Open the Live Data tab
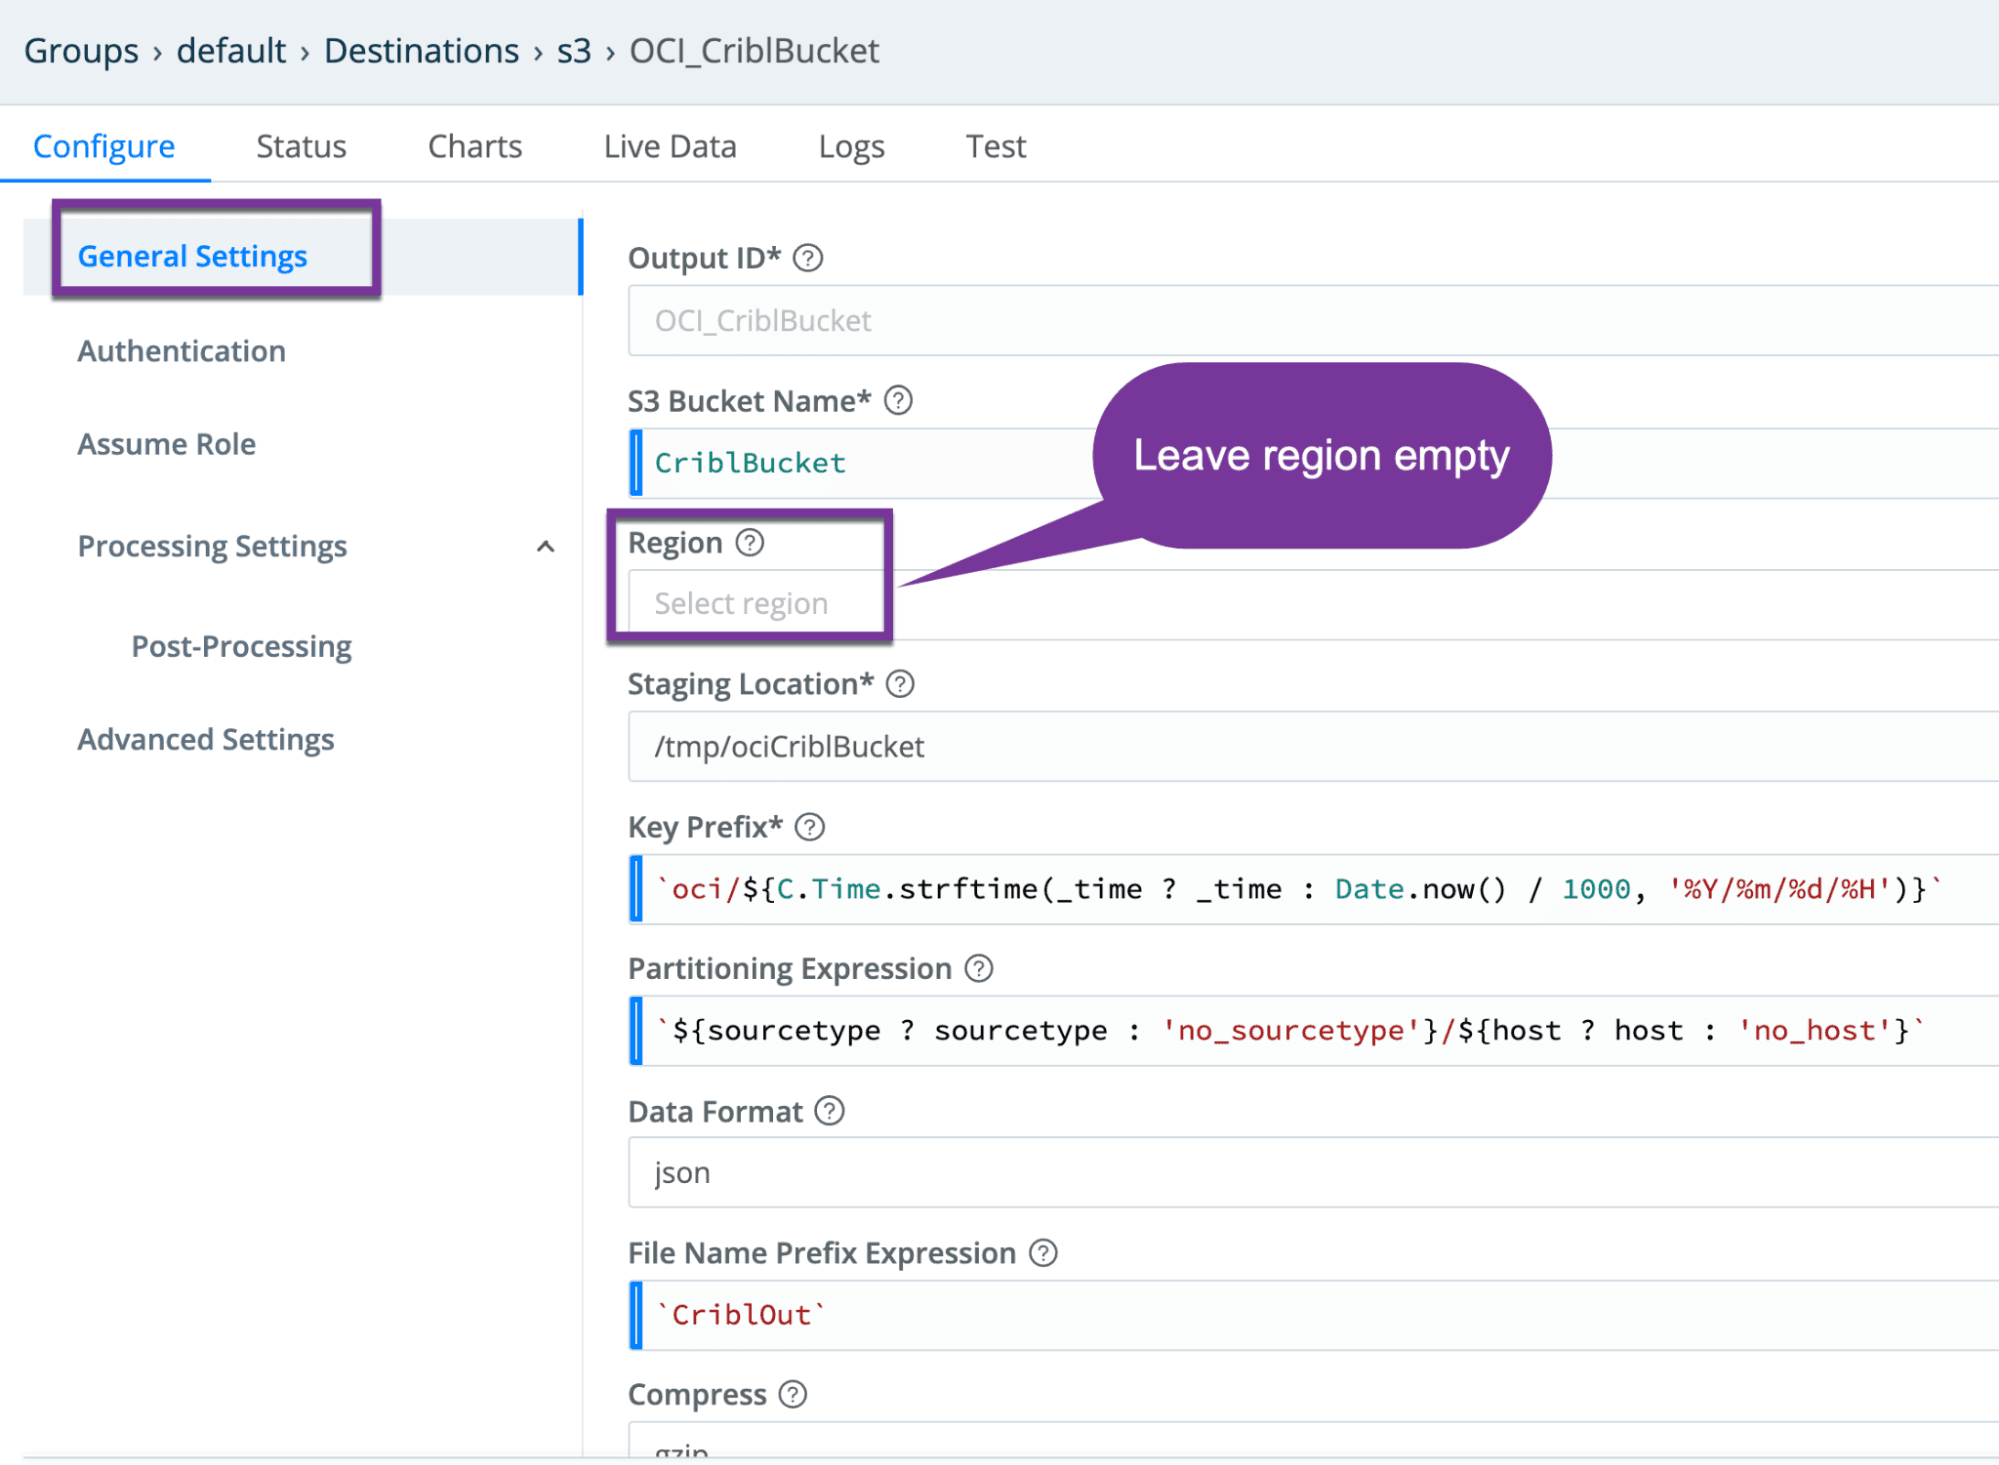Screen dimensions: 1999x1465 tap(669, 146)
